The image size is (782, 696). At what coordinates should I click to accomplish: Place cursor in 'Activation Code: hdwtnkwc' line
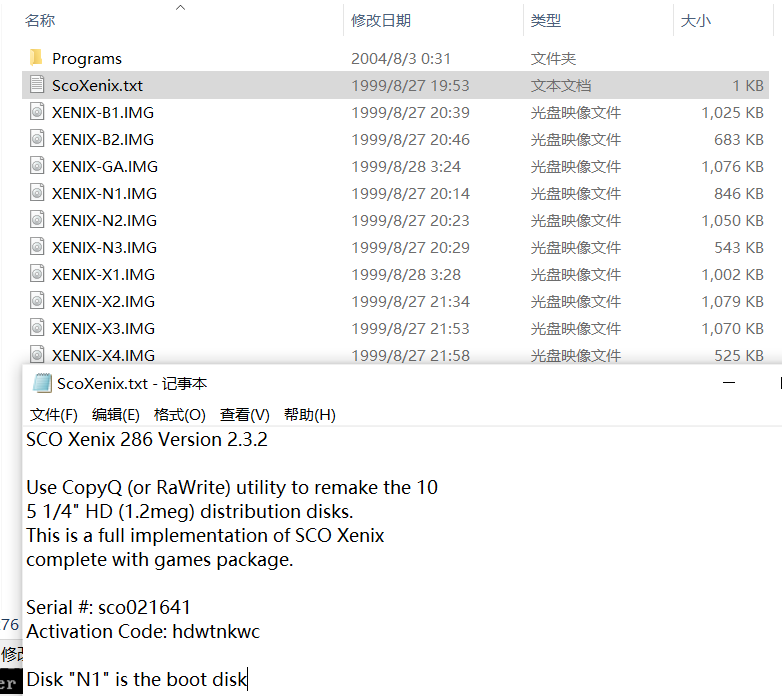(143, 631)
